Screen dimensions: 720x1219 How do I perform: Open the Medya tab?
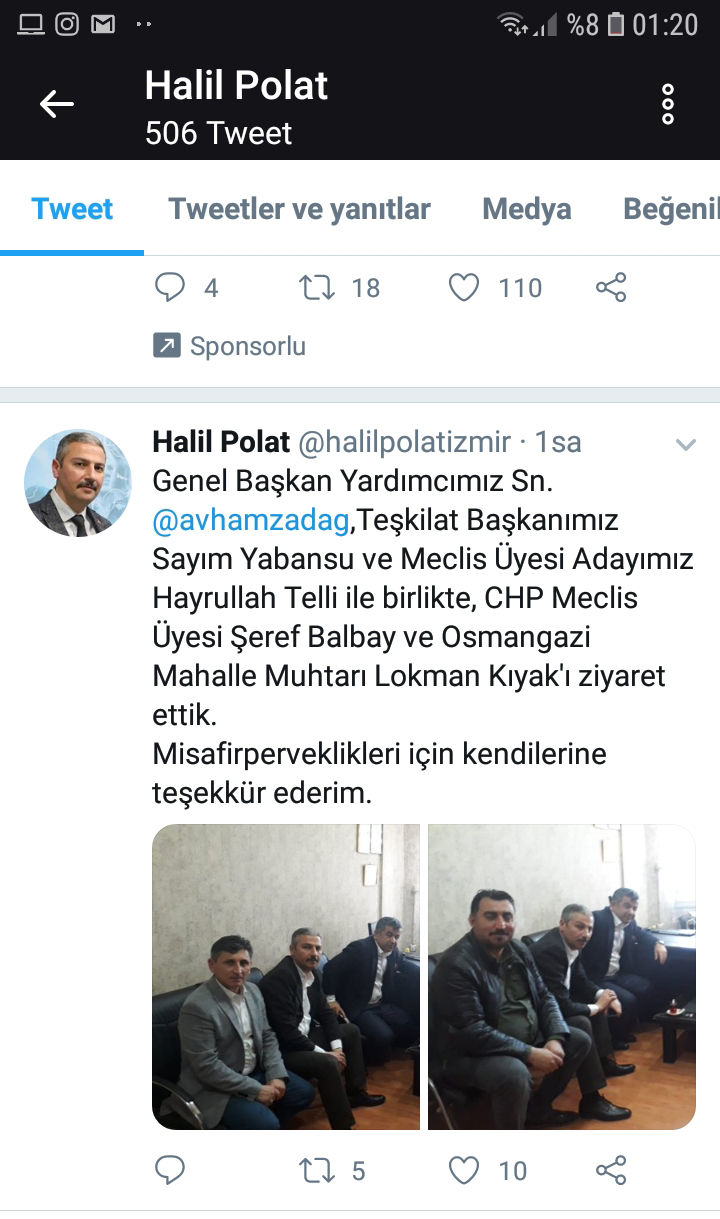click(x=526, y=209)
